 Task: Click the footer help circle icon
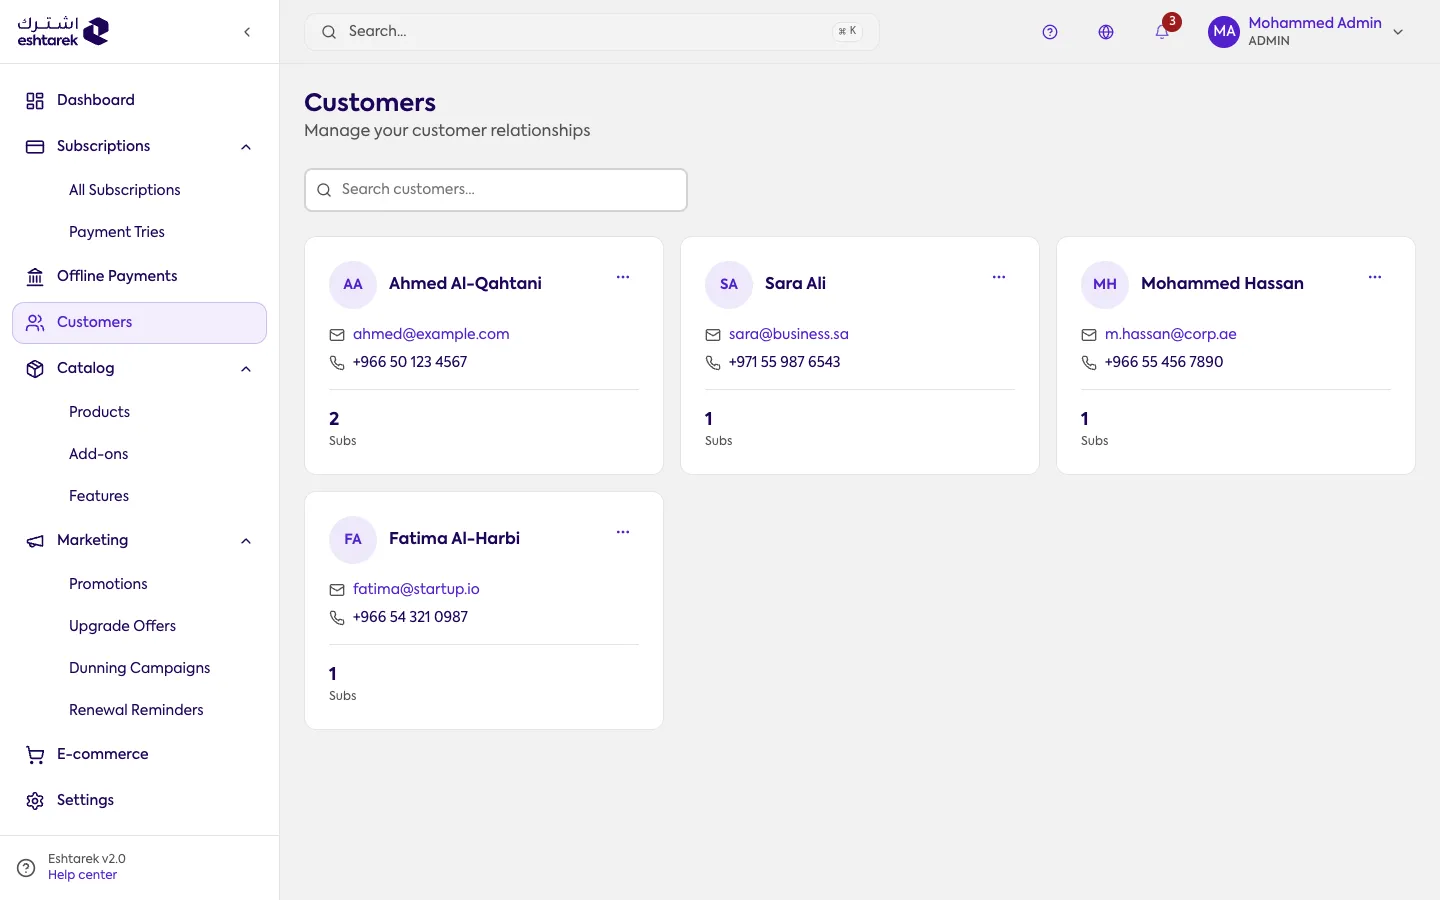click(x=27, y=867)
